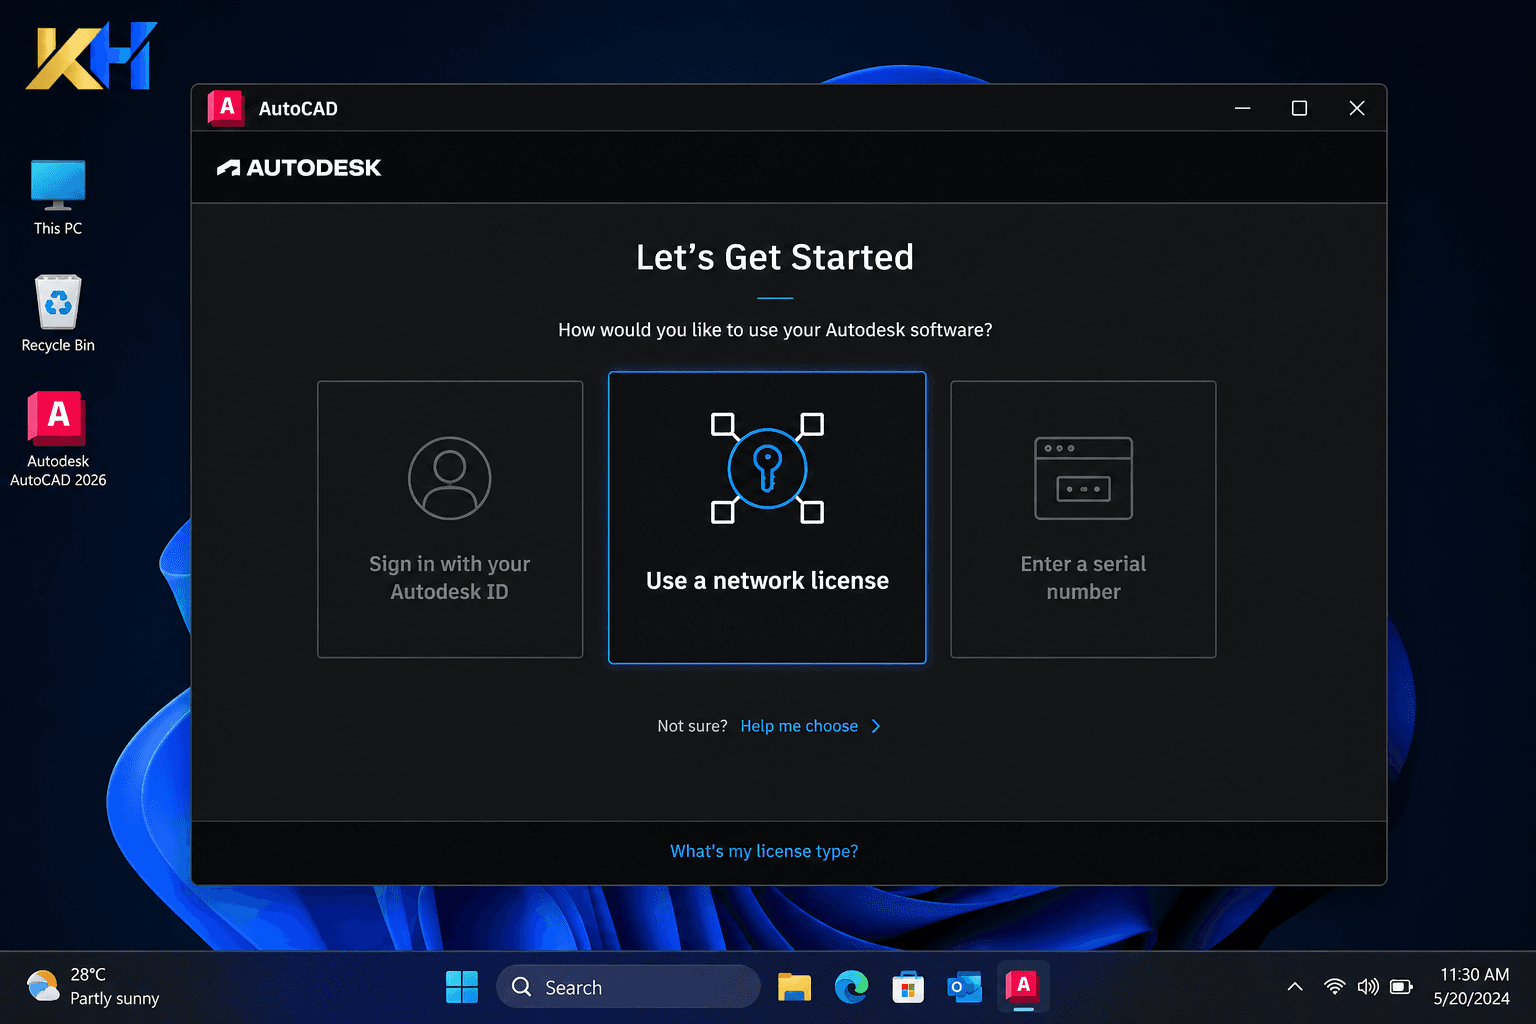Viewport: 1536px width, 1024px height.
Task: Click the 'How would you like to use' prompt
Action: [x=775, y=330]
